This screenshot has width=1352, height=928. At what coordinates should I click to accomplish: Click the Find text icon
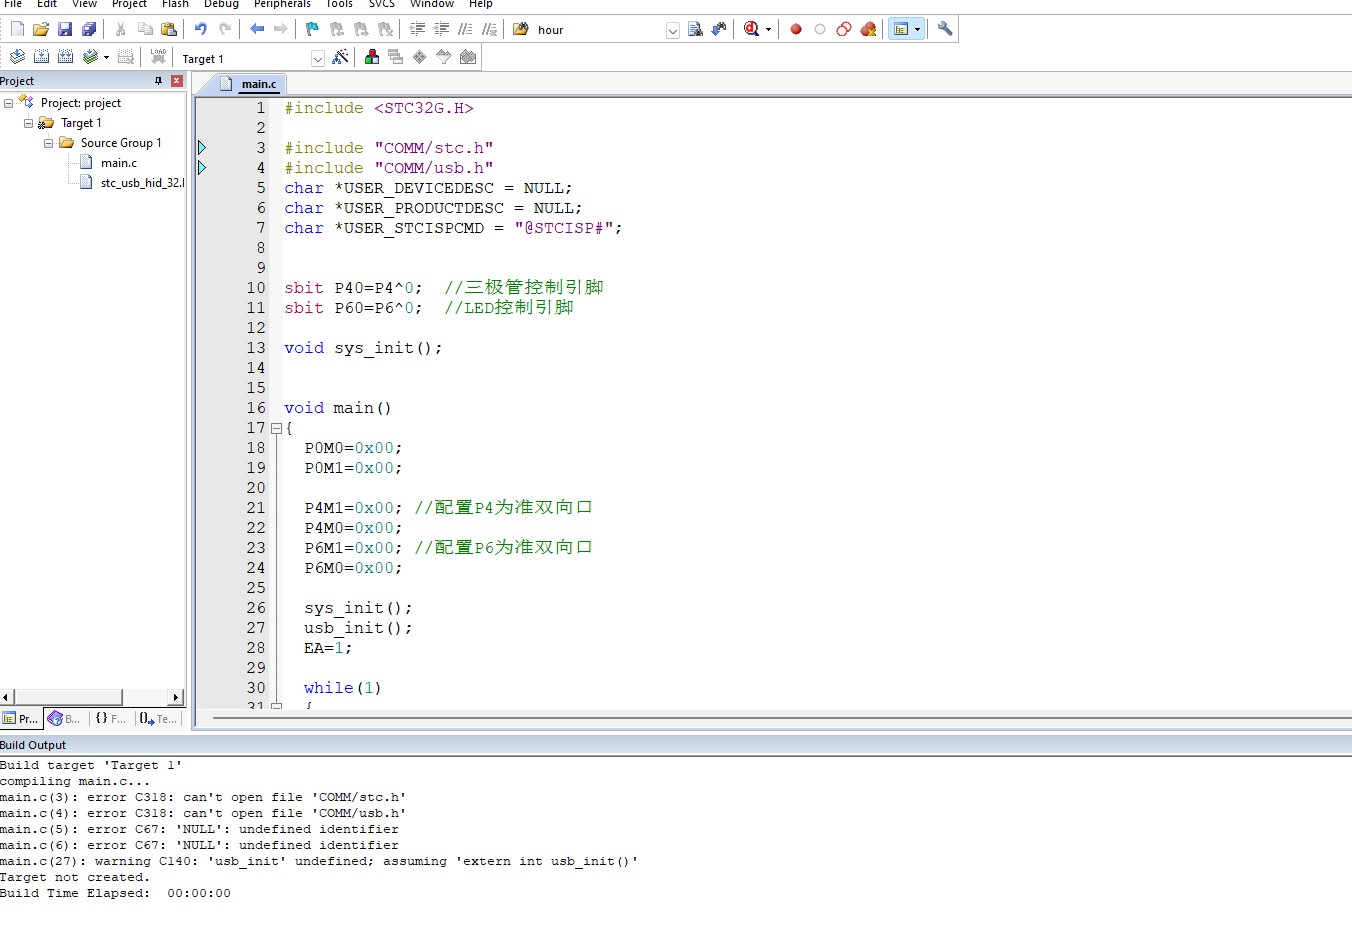click(x=695, y=29)
